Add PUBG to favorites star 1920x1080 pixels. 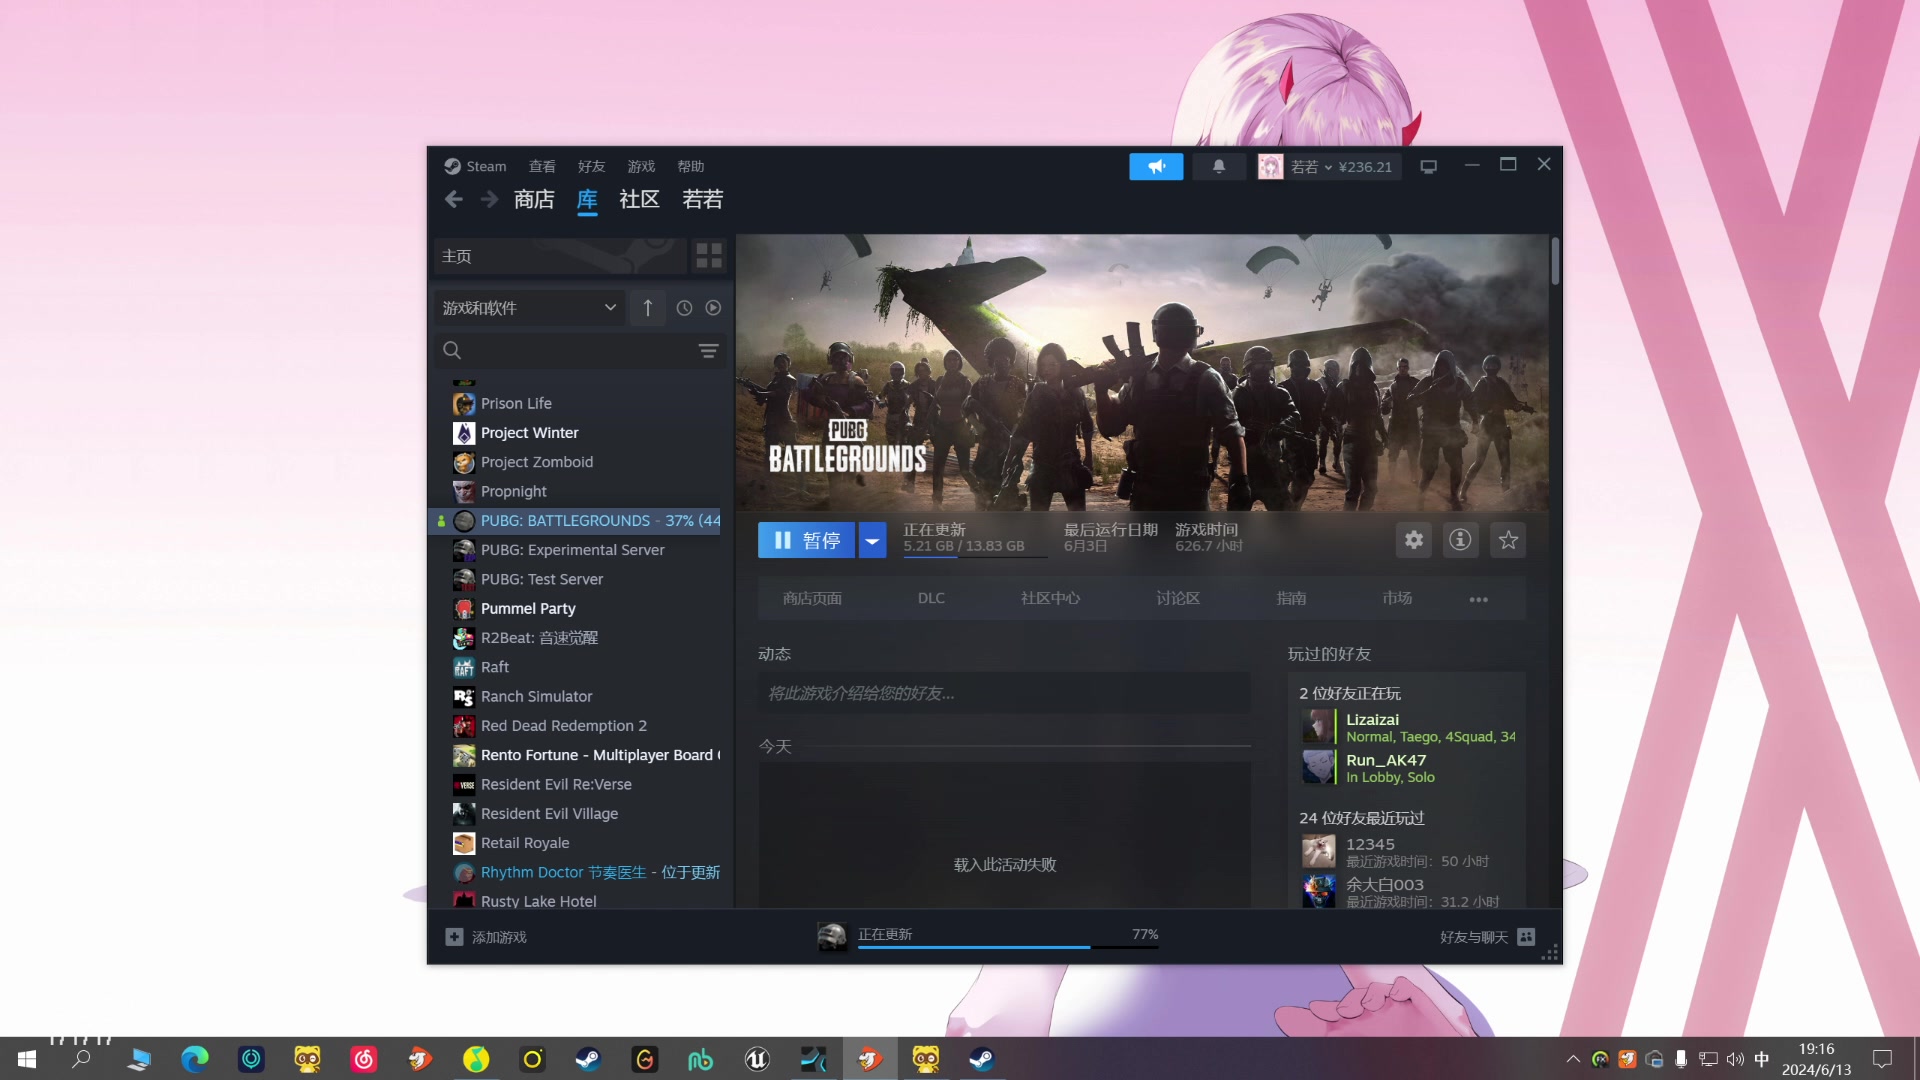pyautogui.click(x=1508, y=540)
